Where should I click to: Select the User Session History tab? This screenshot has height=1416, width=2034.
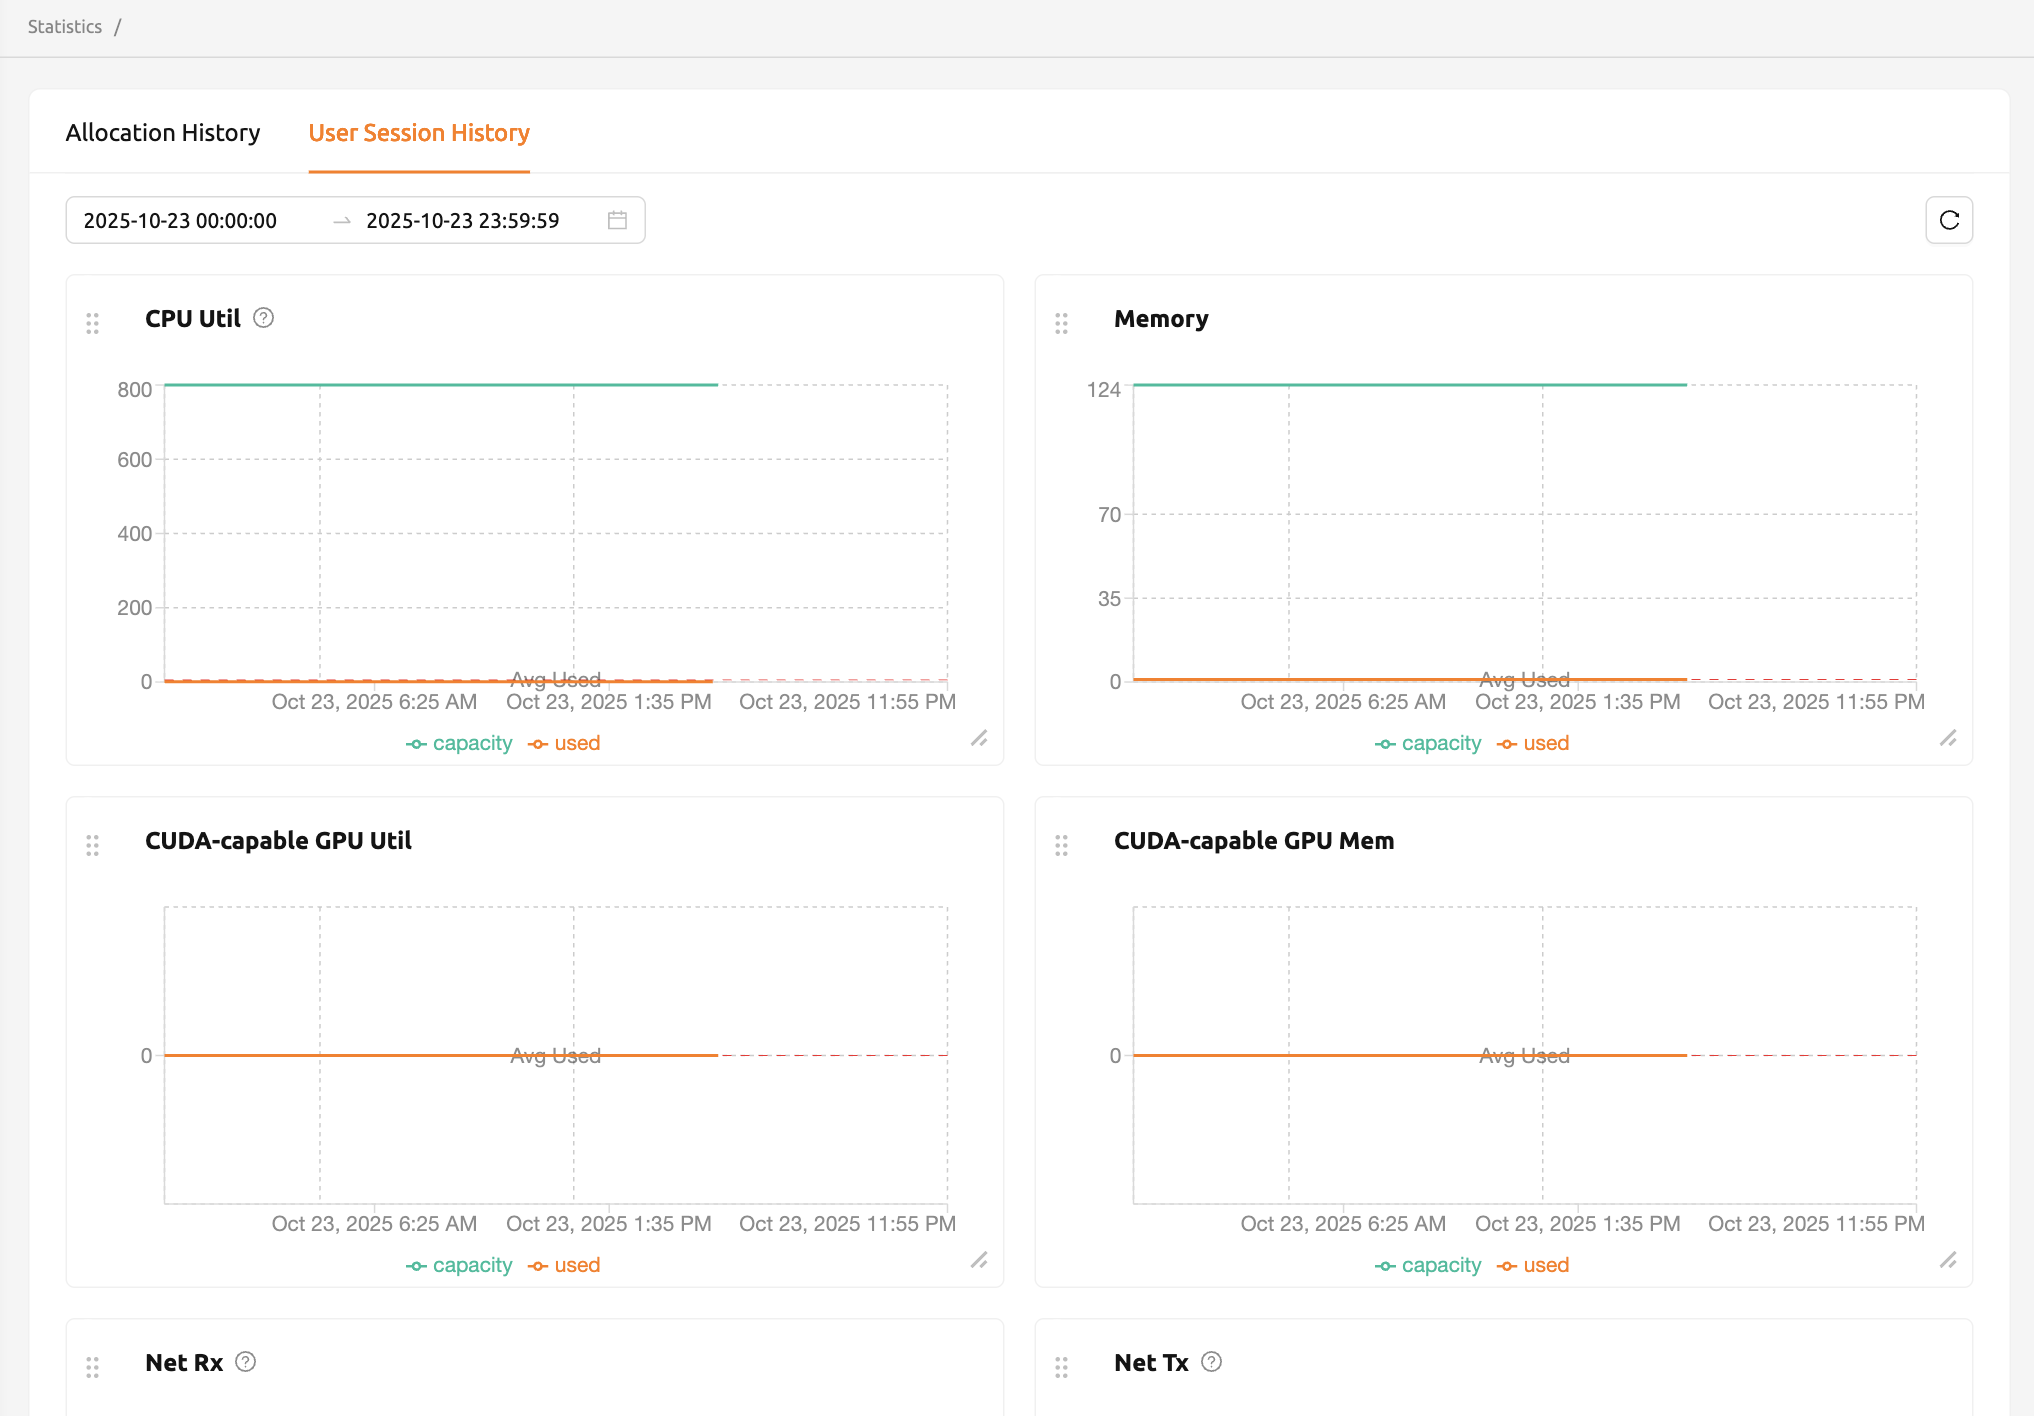[419, 133]
